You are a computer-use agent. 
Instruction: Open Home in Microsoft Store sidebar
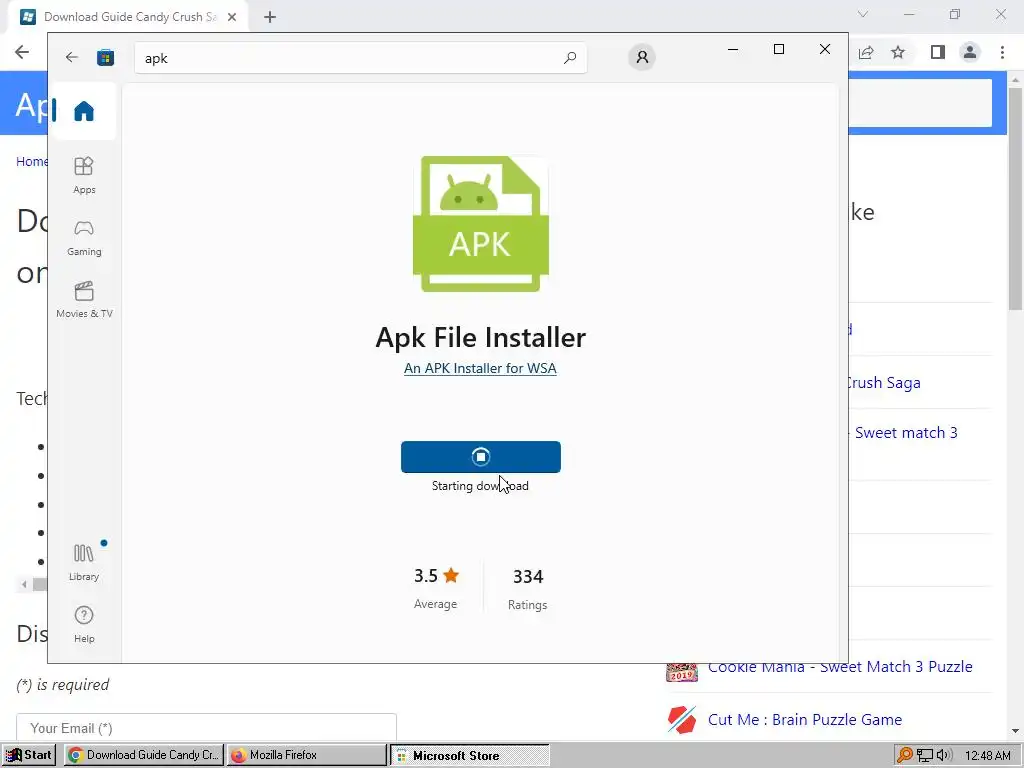point(84,111)
